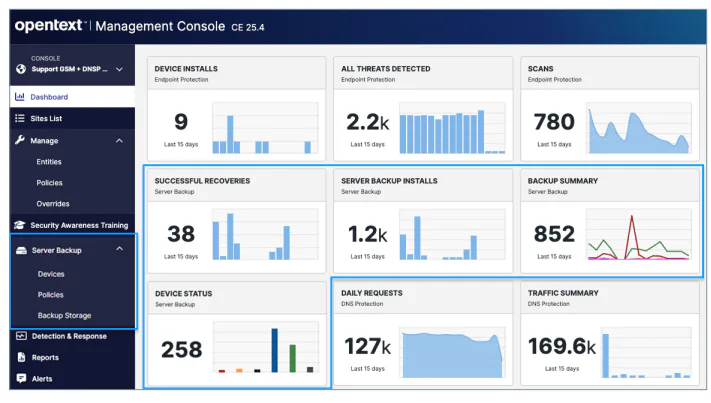711x403 pixels.
Task: Click the Management Console header title
Action: pyautogui.click(x=160, y=26)
